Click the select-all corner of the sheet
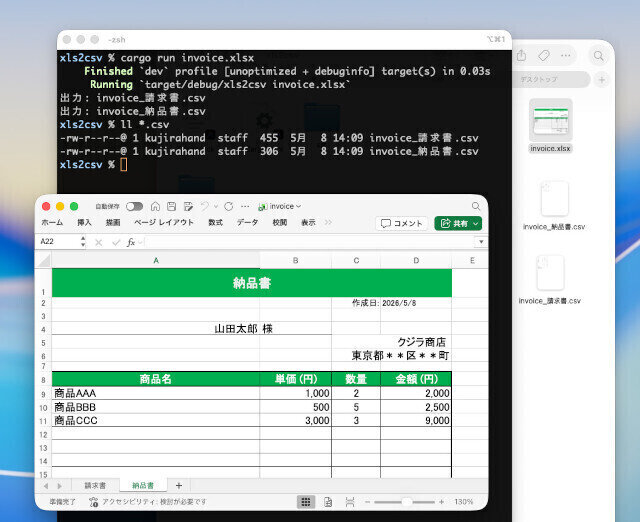This screenshot has width=640, height=522. (43, 260)
